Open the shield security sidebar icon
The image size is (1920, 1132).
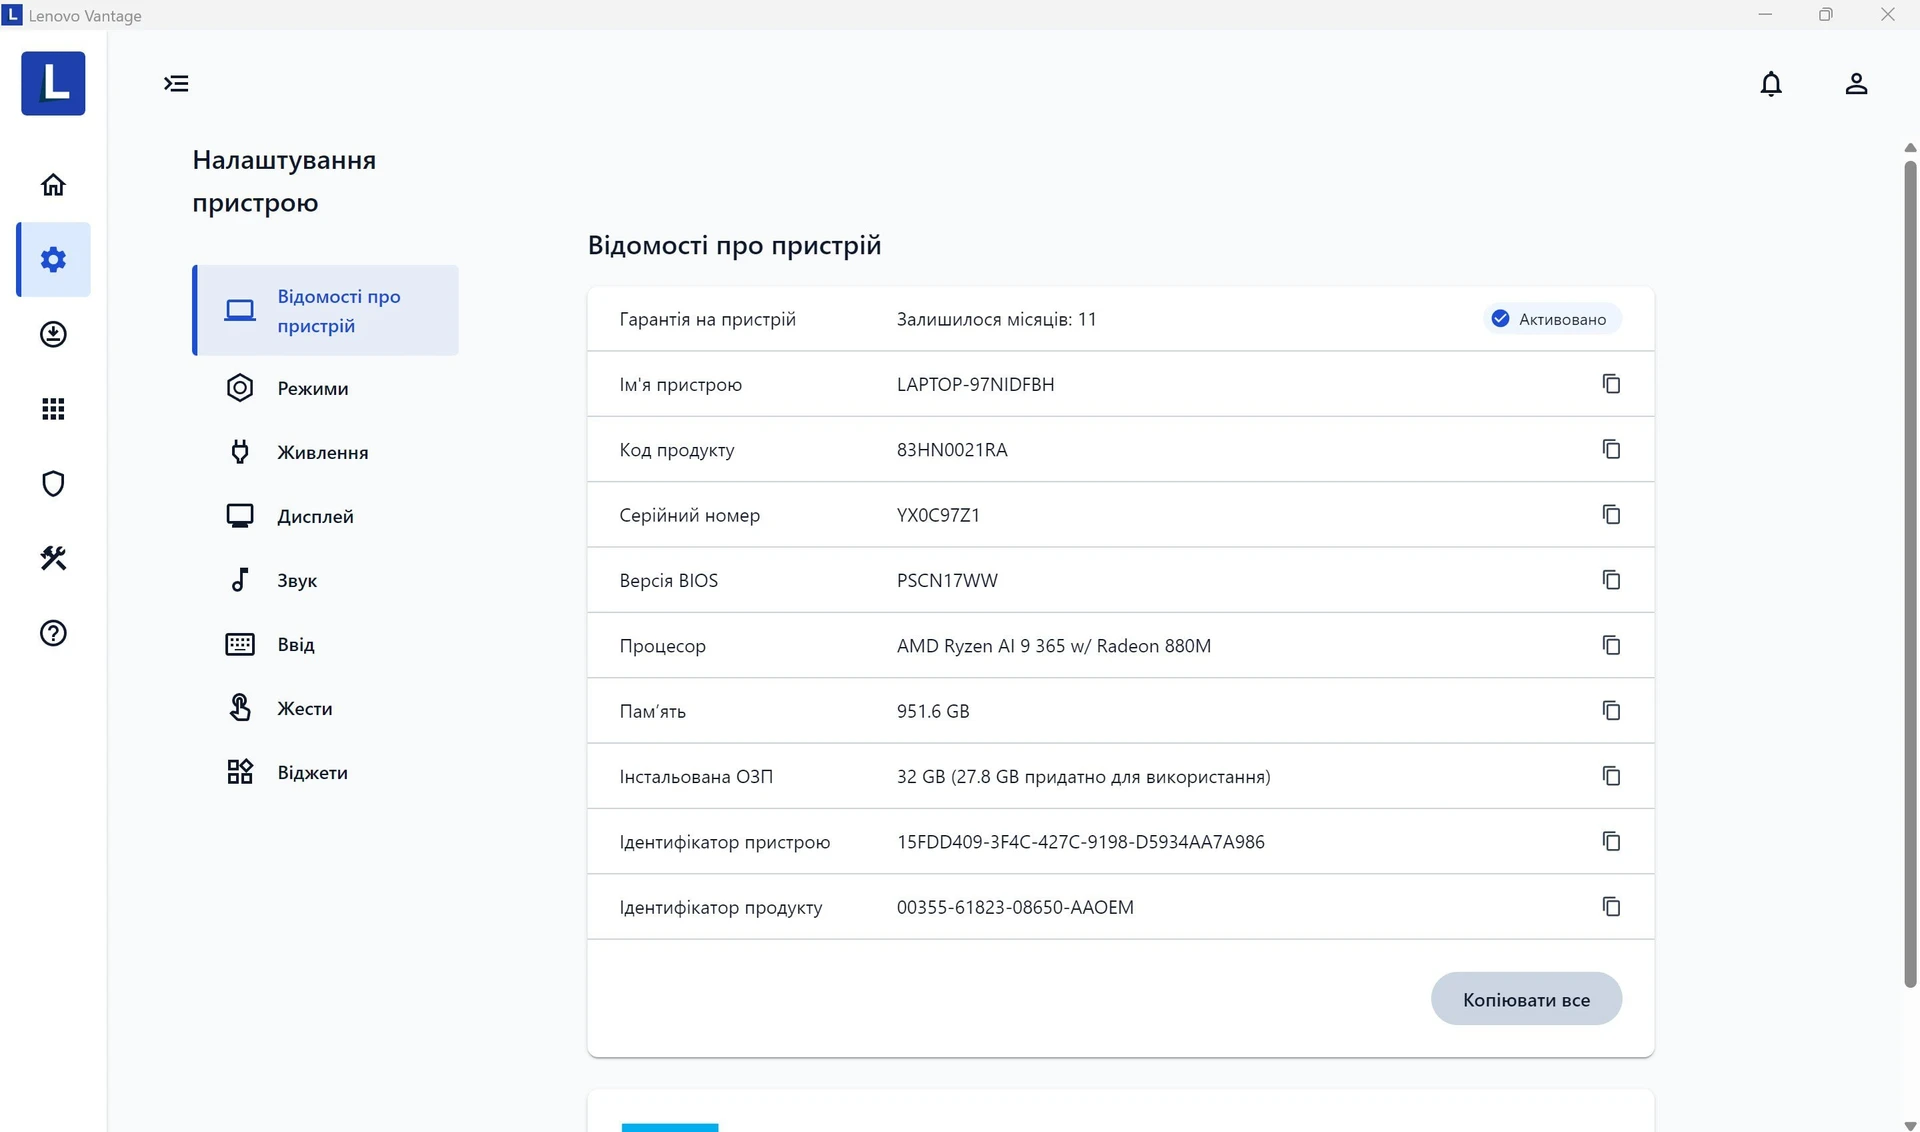coord(53,484)
